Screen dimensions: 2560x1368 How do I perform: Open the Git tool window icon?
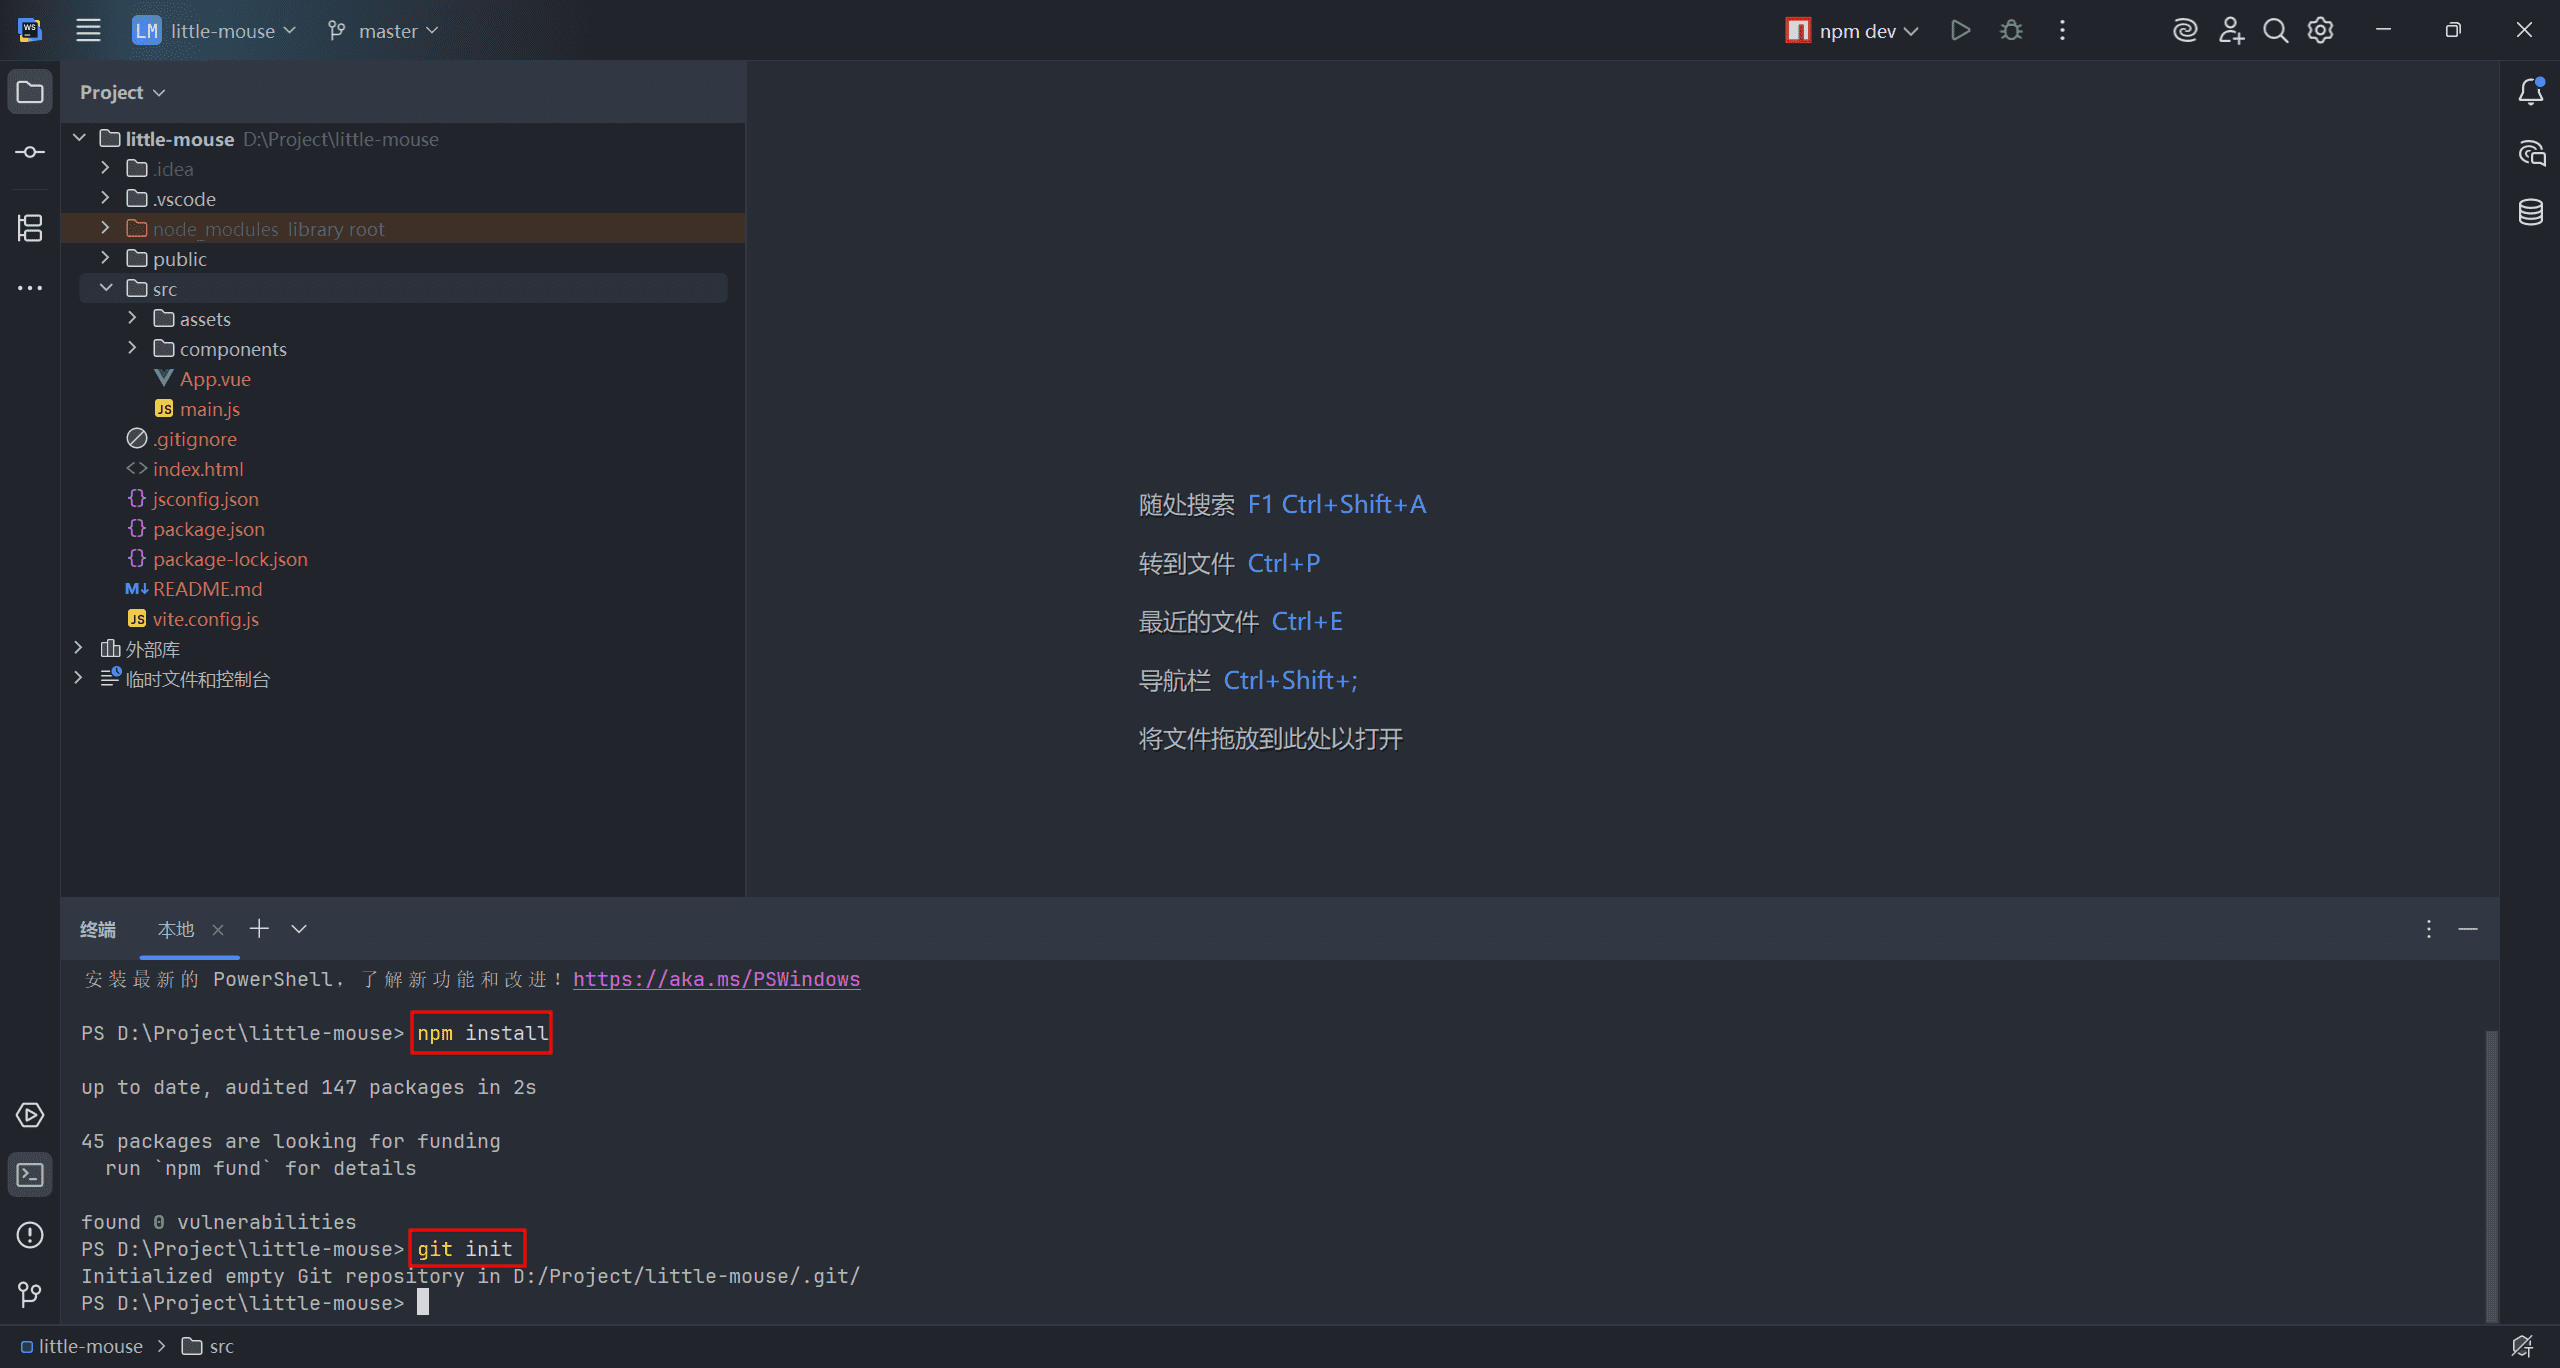[x=30, y=1295]
